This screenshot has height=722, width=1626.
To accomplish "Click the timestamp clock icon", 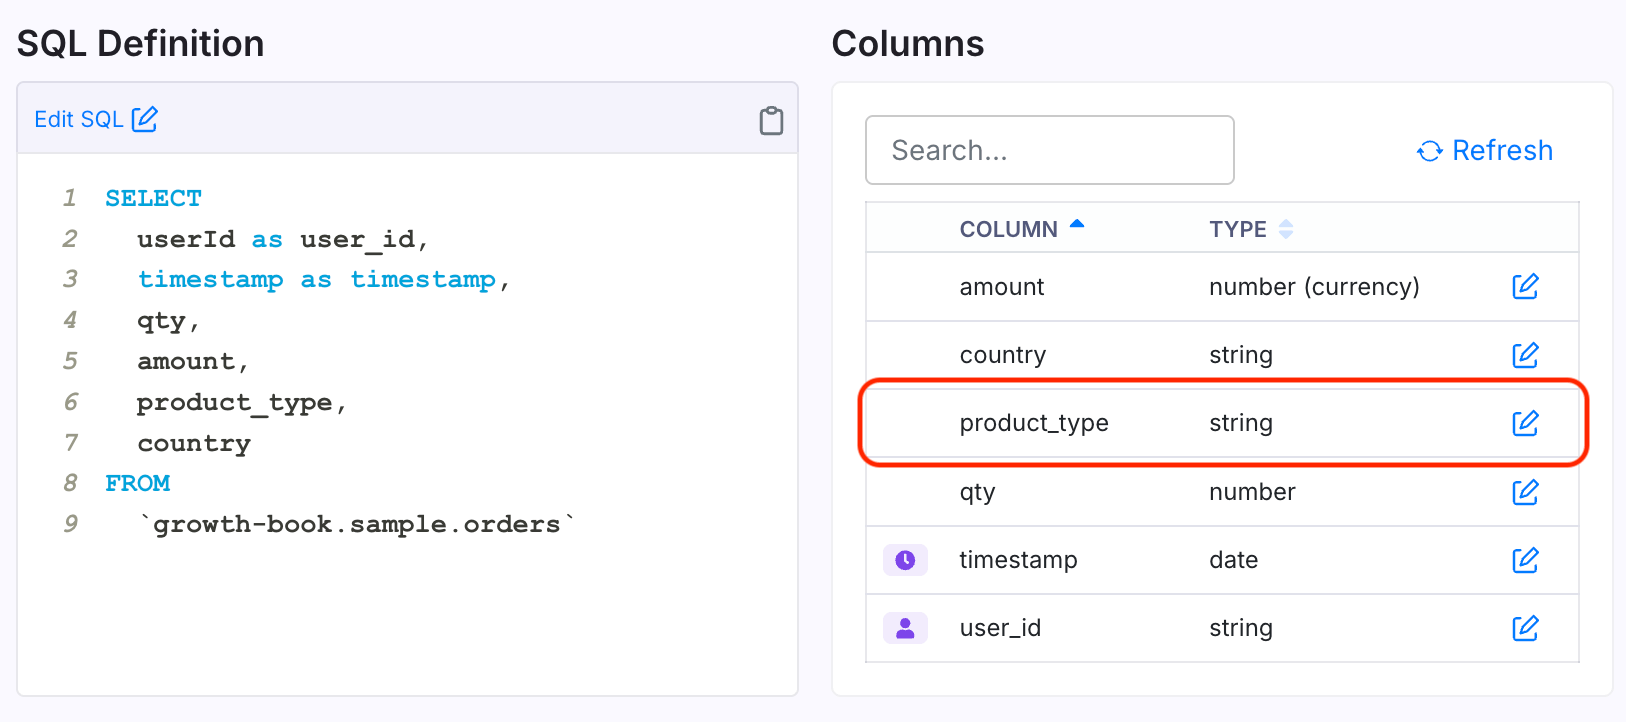I will pos(905,560).
